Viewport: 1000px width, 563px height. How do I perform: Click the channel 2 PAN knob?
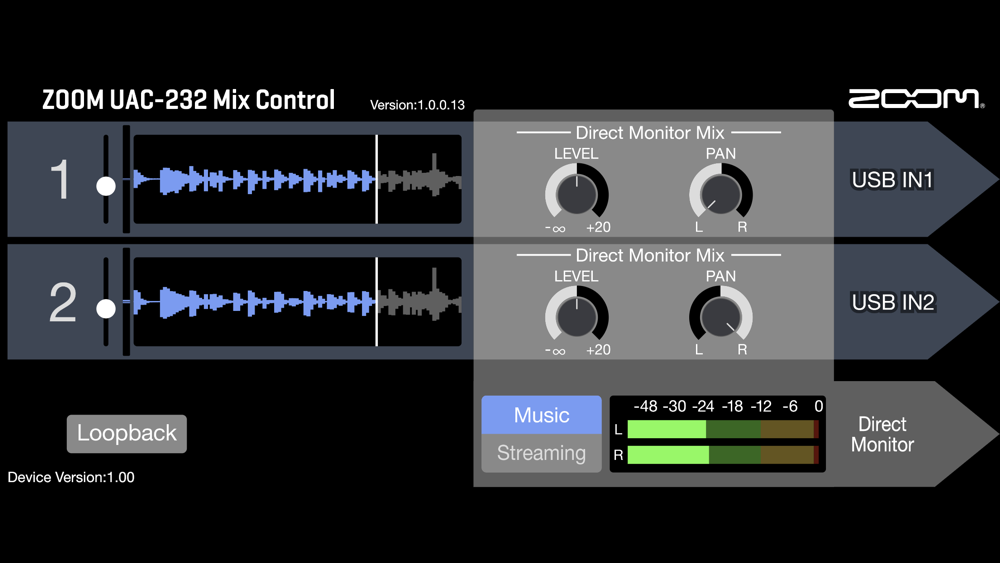(721, 316)
